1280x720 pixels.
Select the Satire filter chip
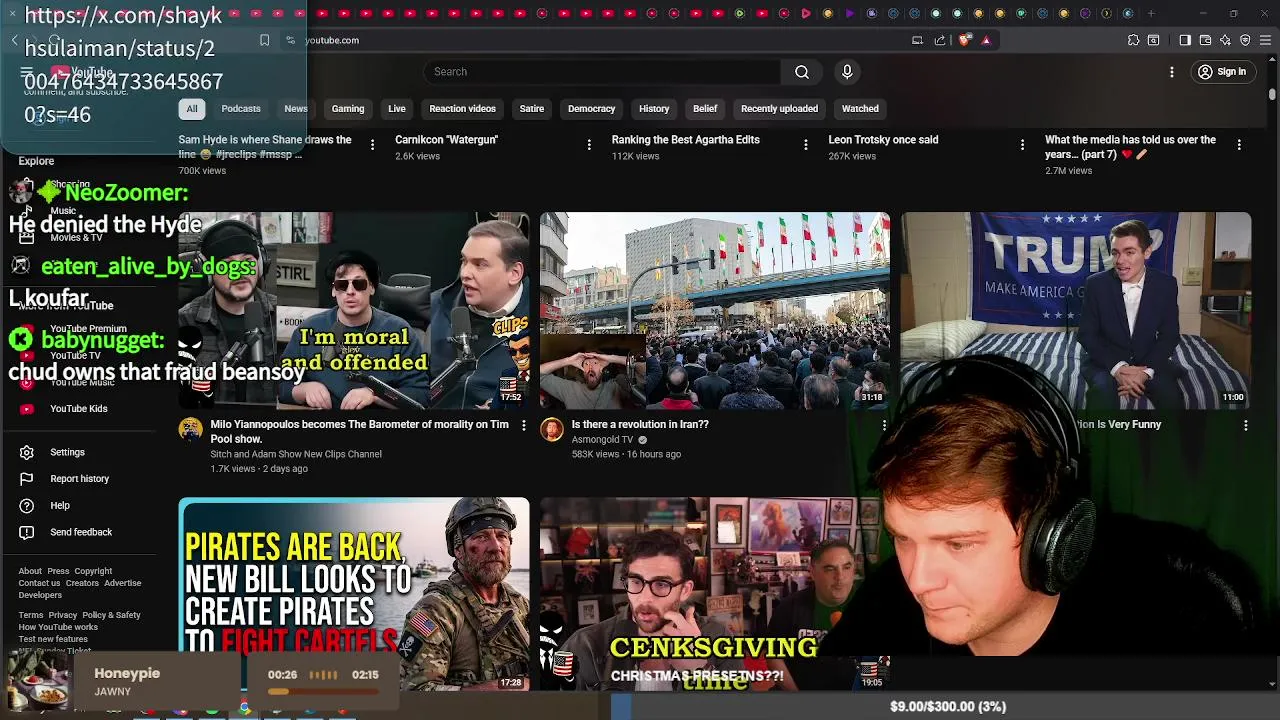532,109
